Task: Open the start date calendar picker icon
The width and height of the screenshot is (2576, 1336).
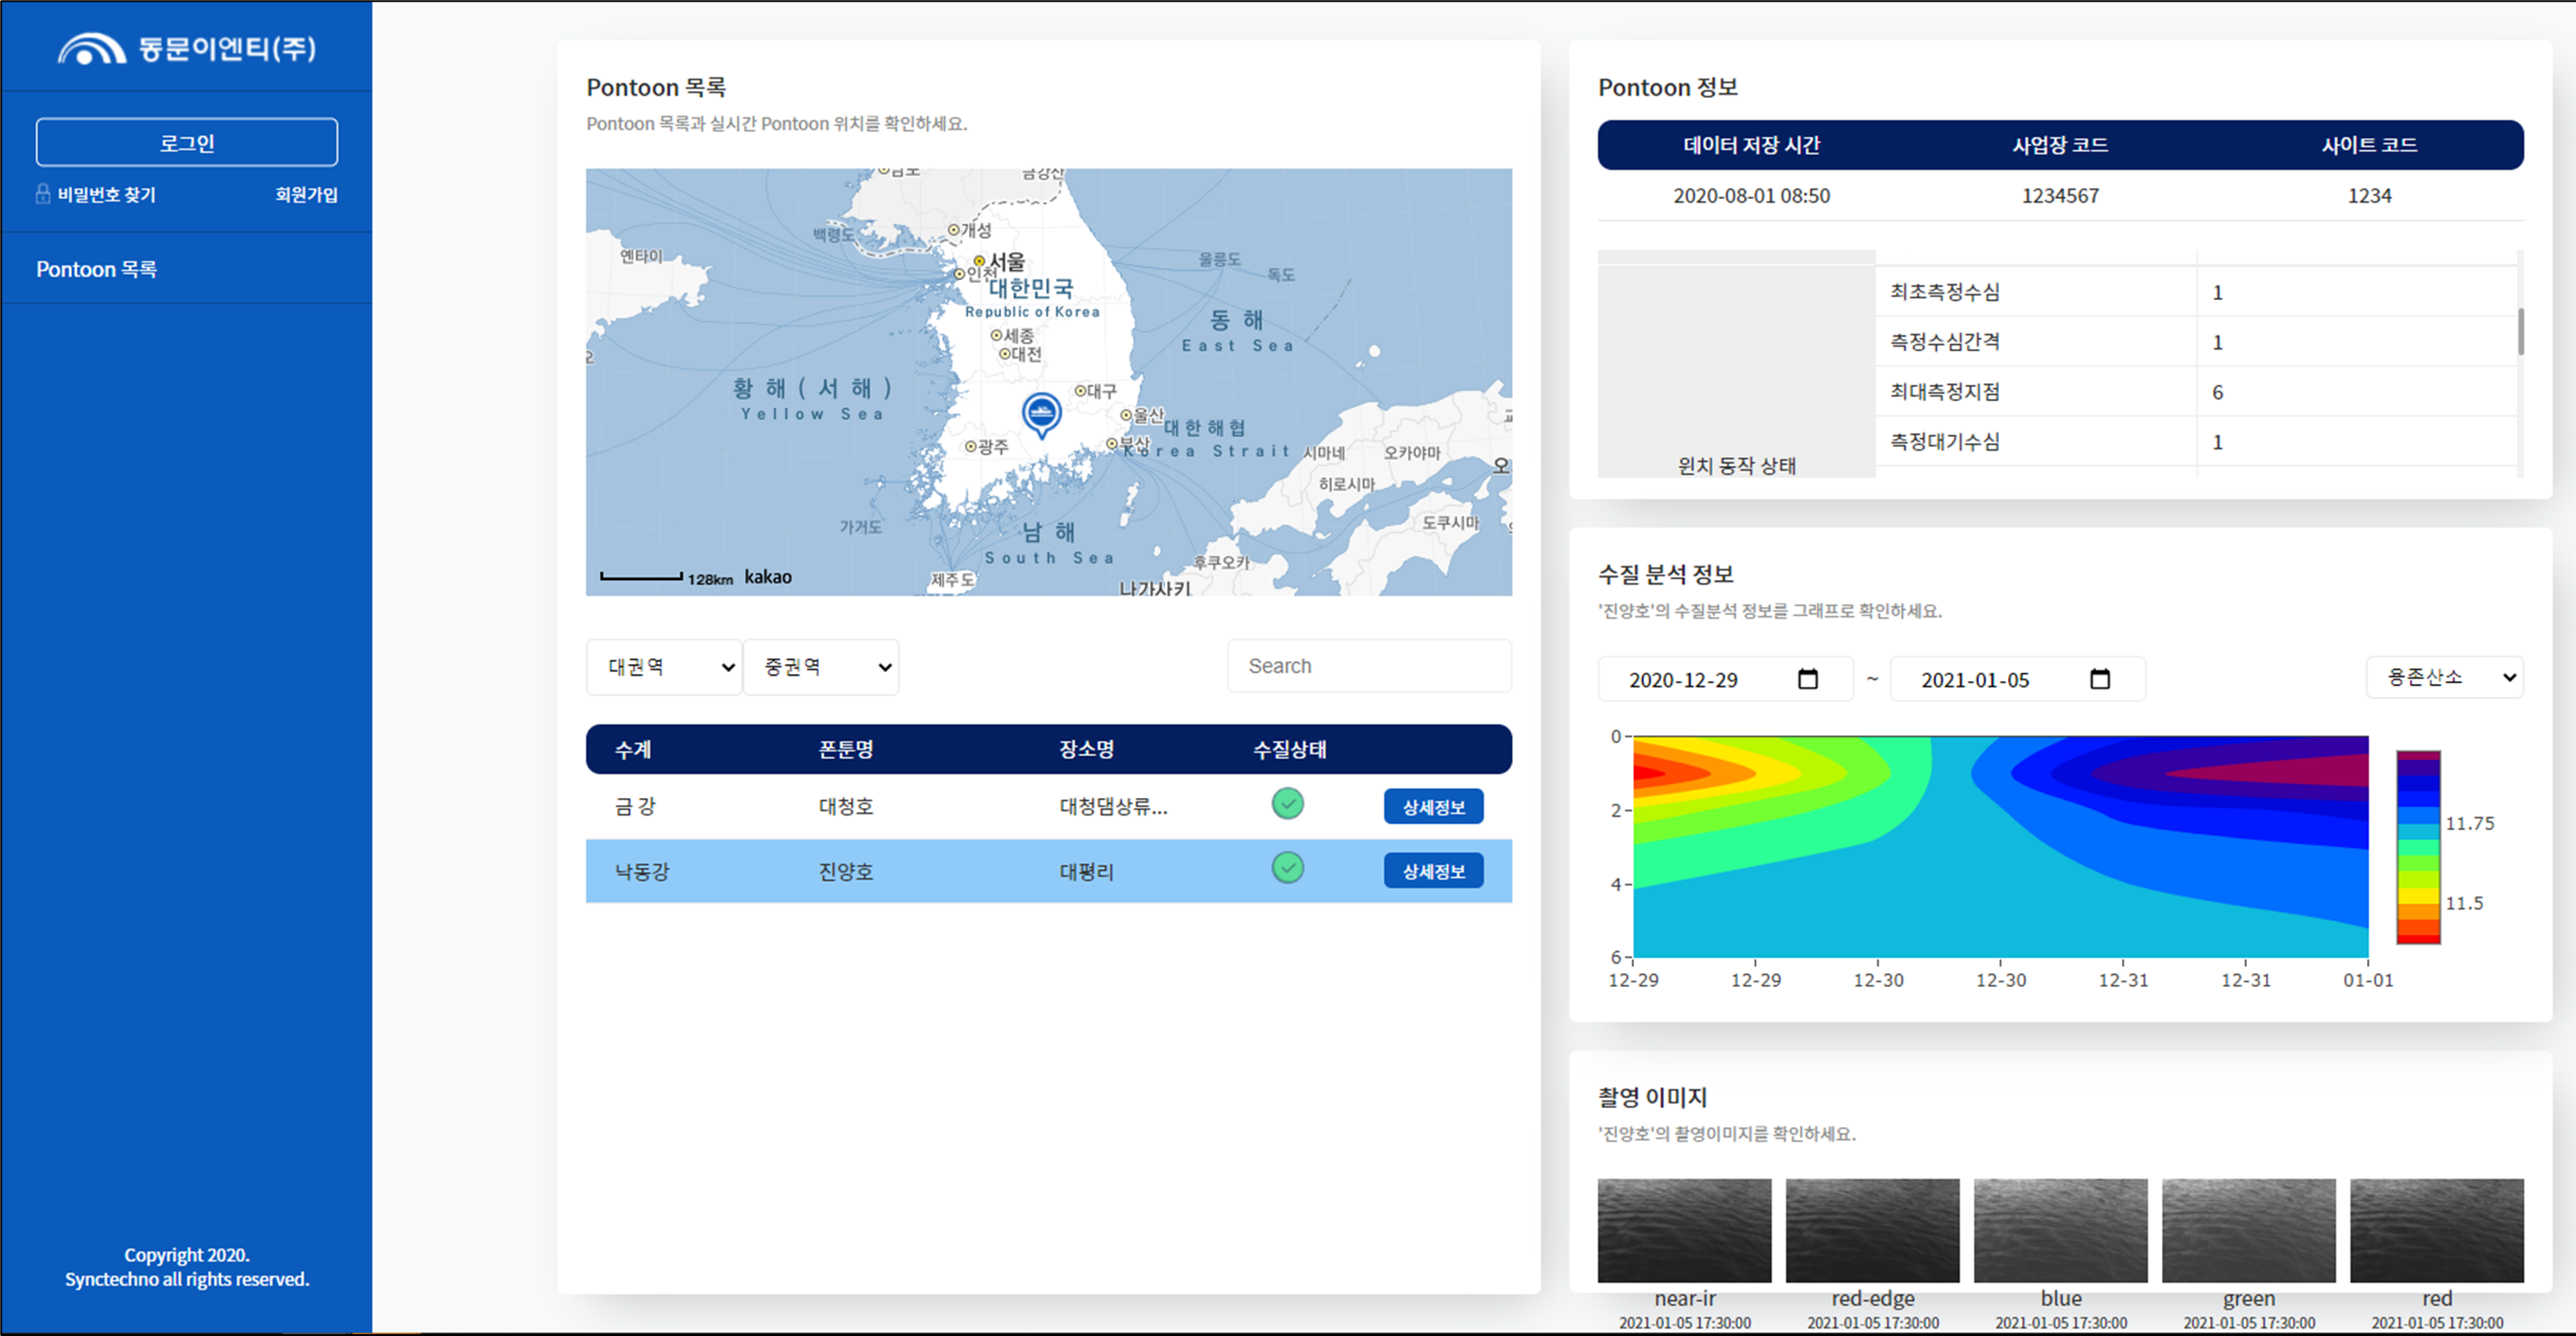Action: coord(1807,679)
